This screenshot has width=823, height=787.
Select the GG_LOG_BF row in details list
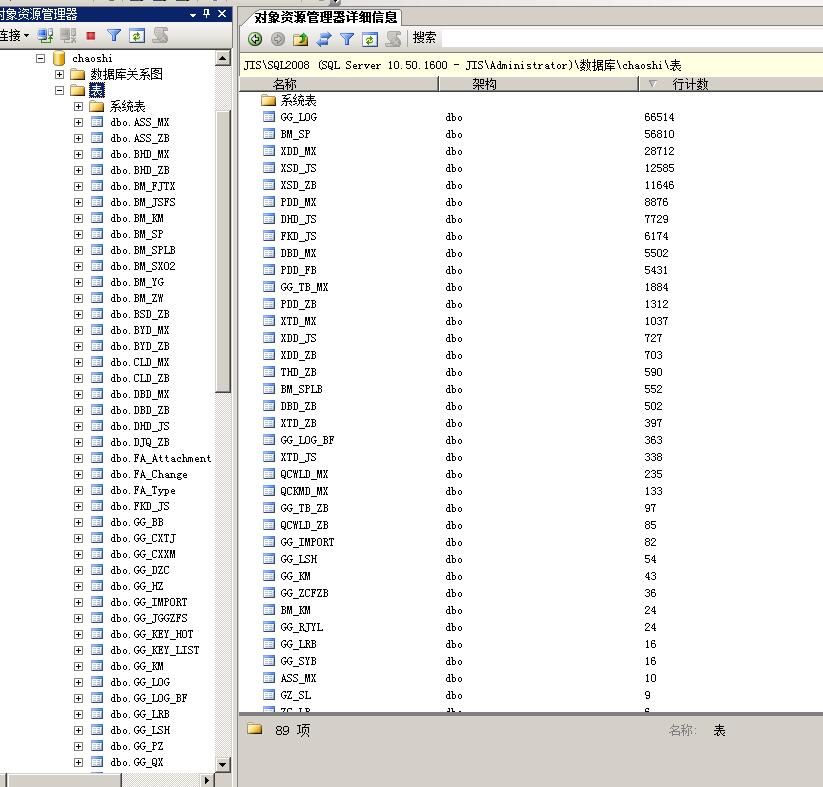tap(531, 440)
